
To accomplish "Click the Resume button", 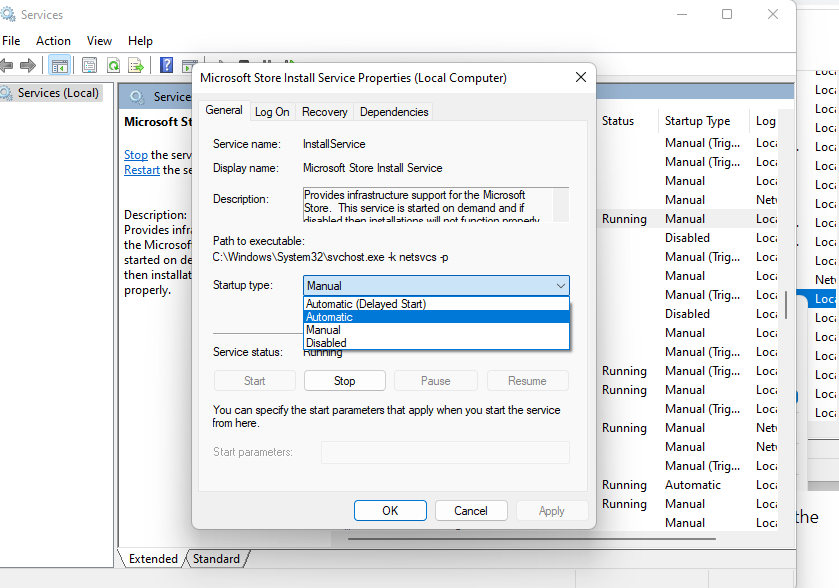I will pyautogui.click(x=527, y=381).
